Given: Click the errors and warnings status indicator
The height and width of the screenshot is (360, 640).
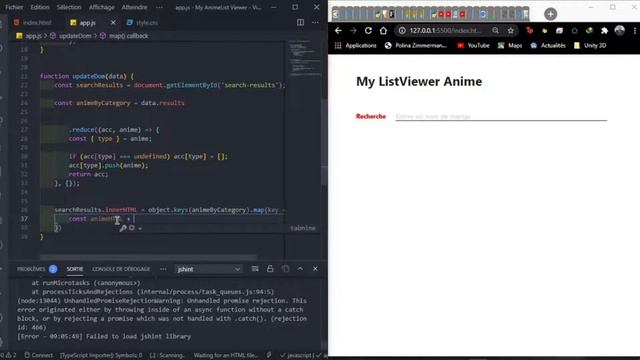Looking at the screenshot, I should [x=8, y=356].
